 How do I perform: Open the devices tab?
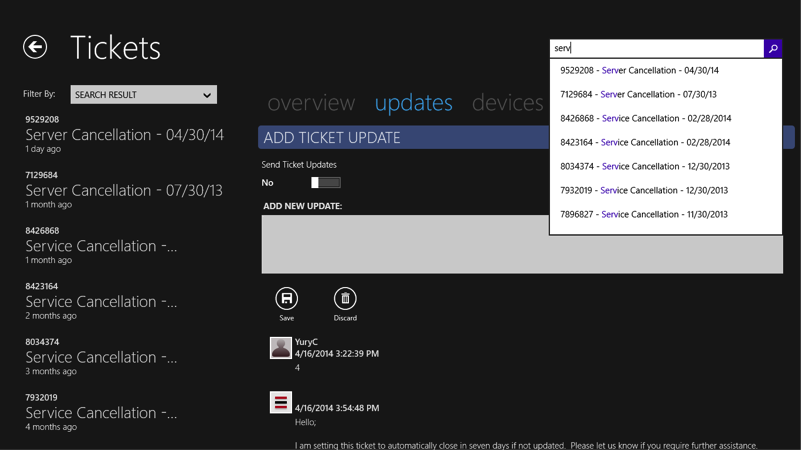click(x=507, y=103)
